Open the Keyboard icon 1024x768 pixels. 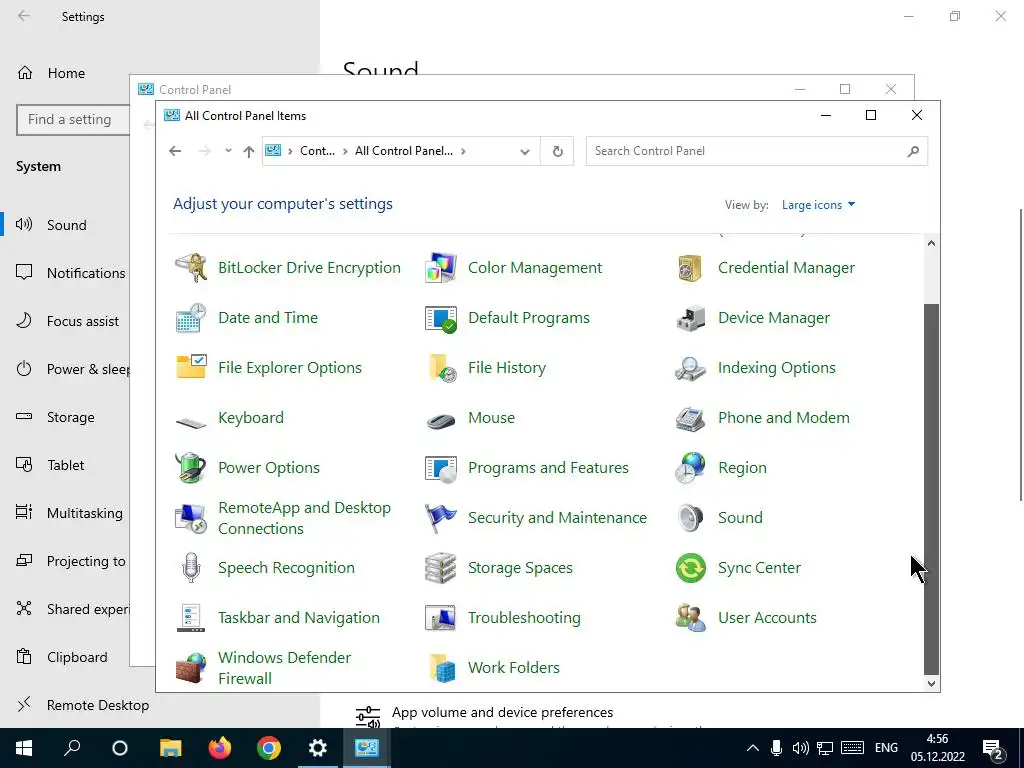tap(191, 422)
